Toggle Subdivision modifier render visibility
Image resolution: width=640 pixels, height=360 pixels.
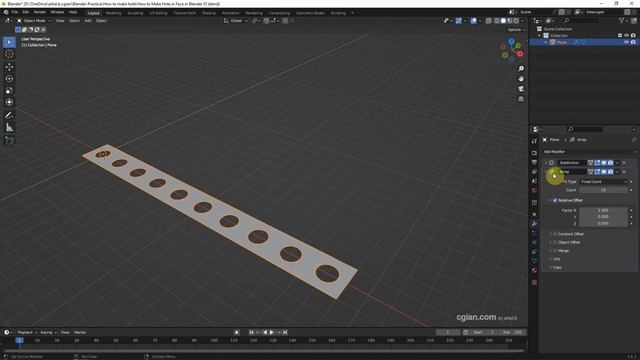(x=611, y=162)
